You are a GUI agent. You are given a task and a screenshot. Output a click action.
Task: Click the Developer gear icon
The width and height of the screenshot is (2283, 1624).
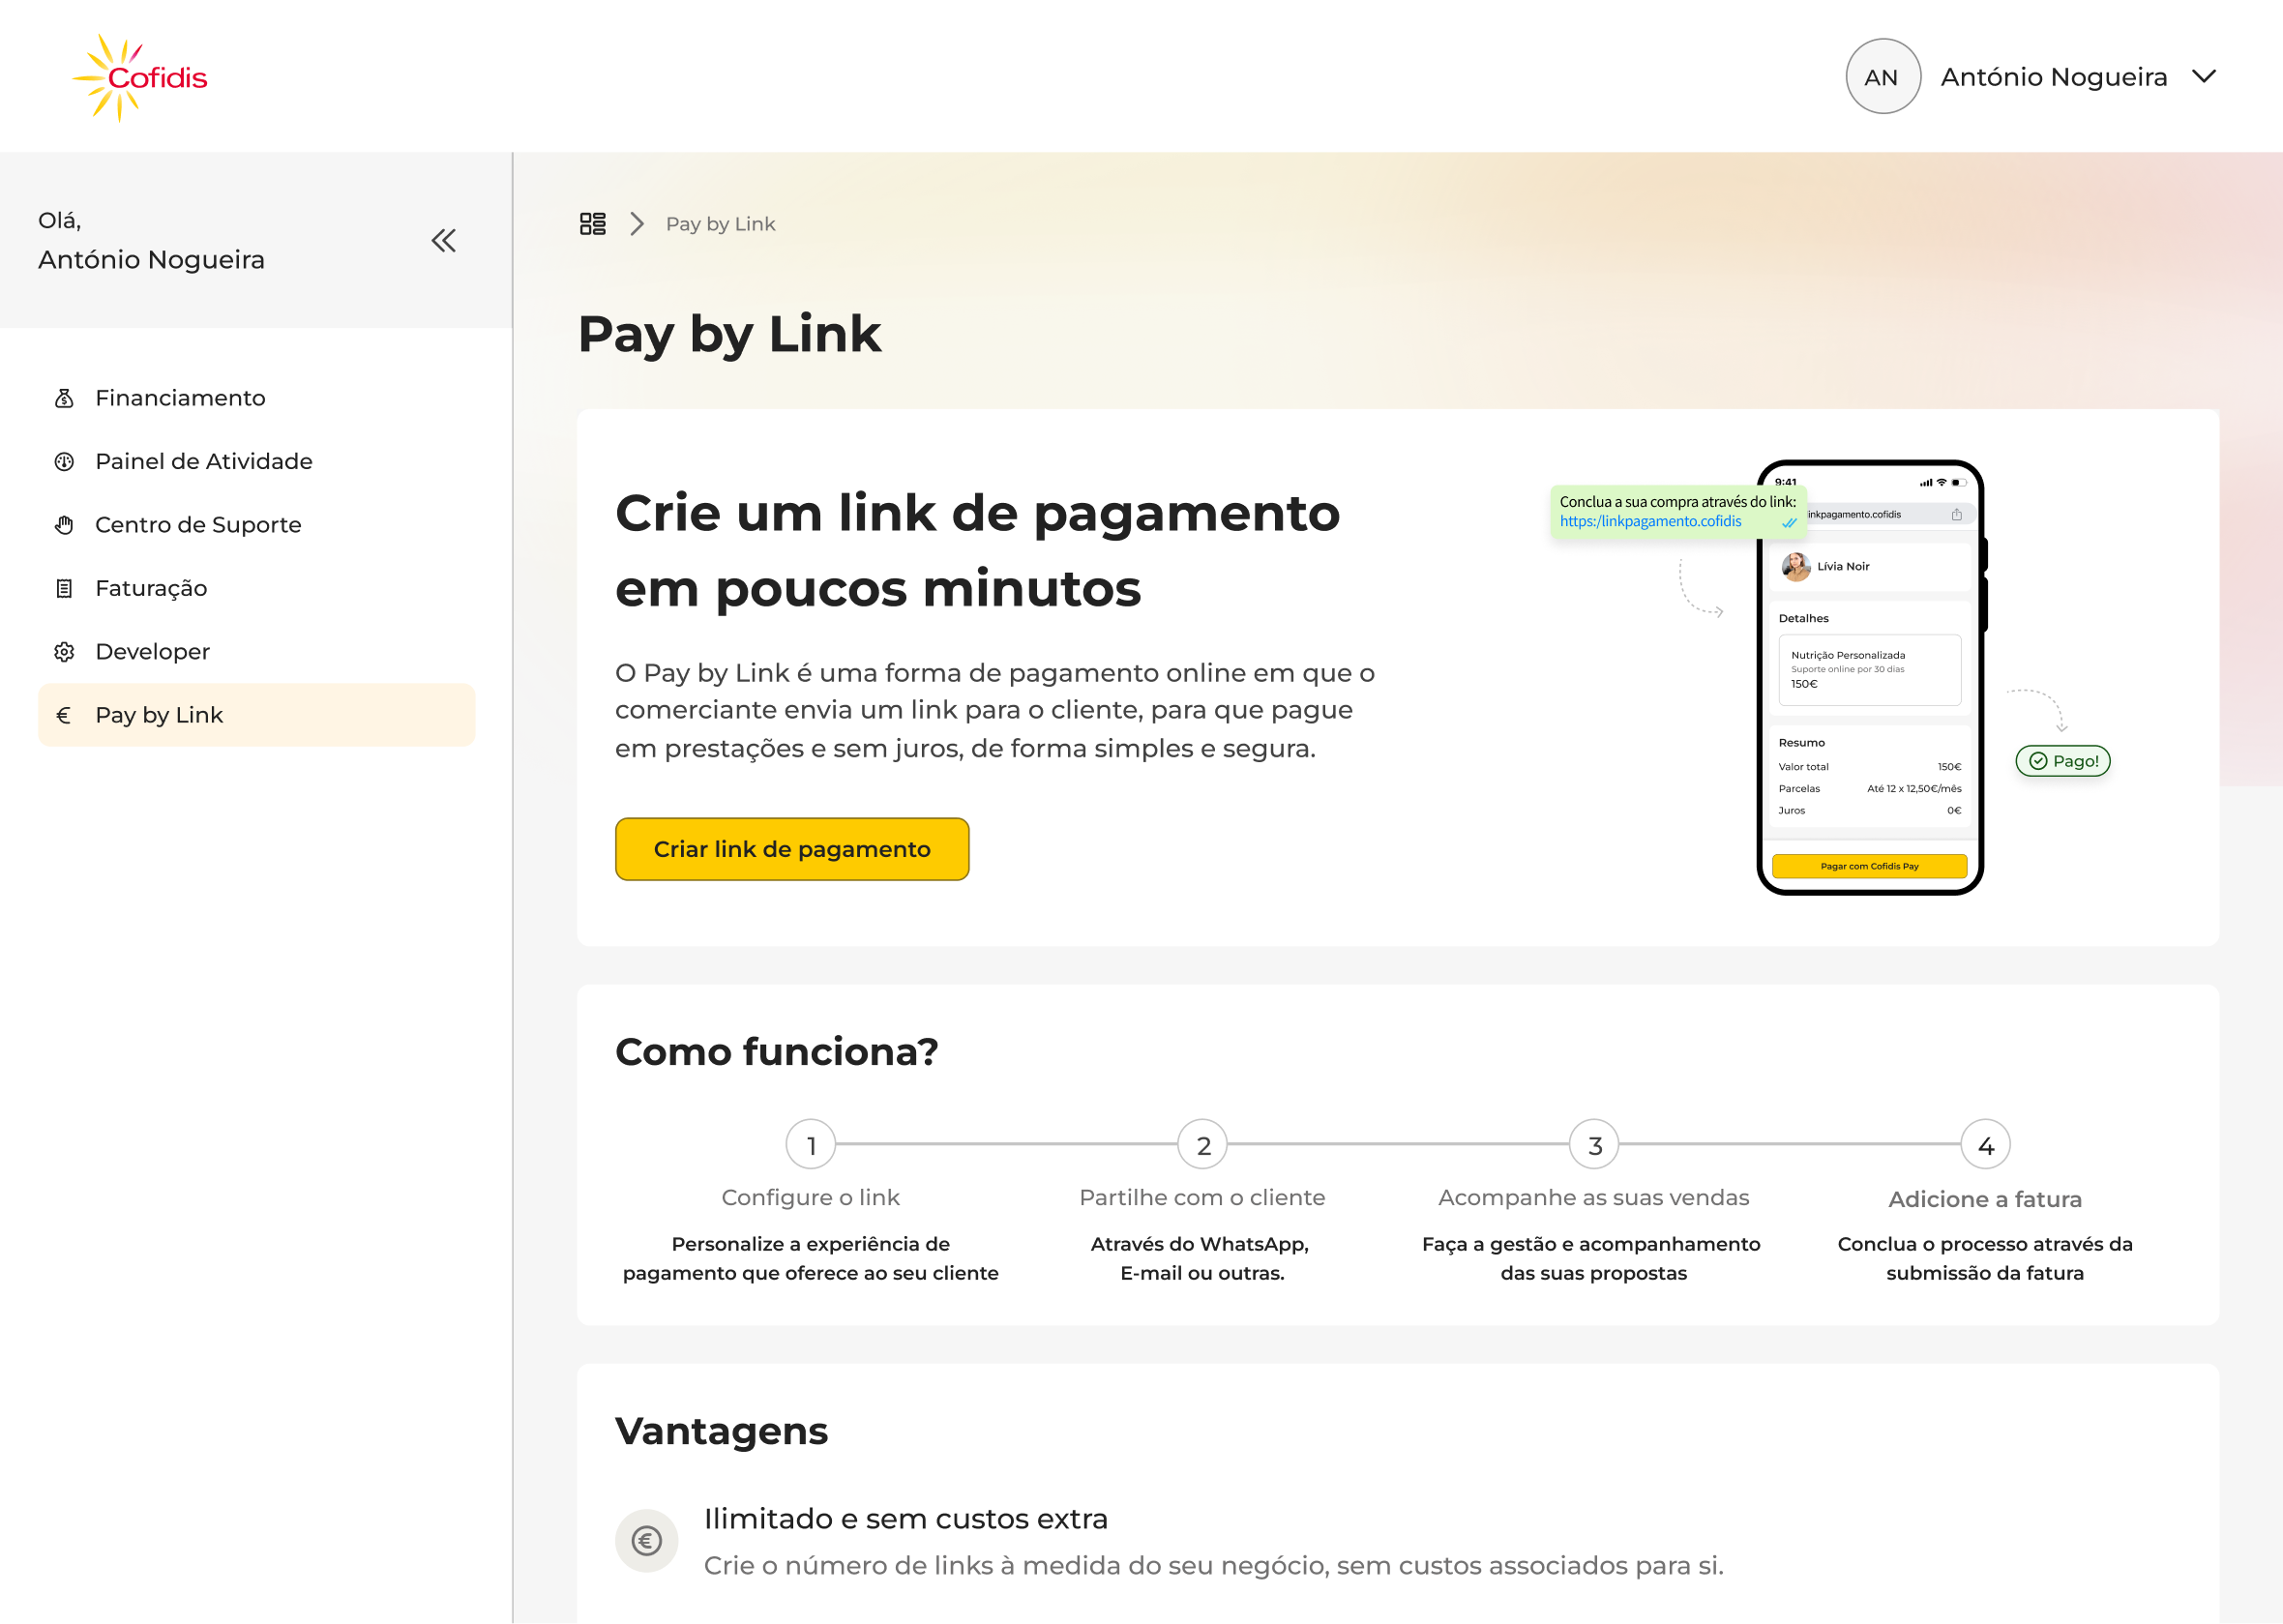coord(64,652)
